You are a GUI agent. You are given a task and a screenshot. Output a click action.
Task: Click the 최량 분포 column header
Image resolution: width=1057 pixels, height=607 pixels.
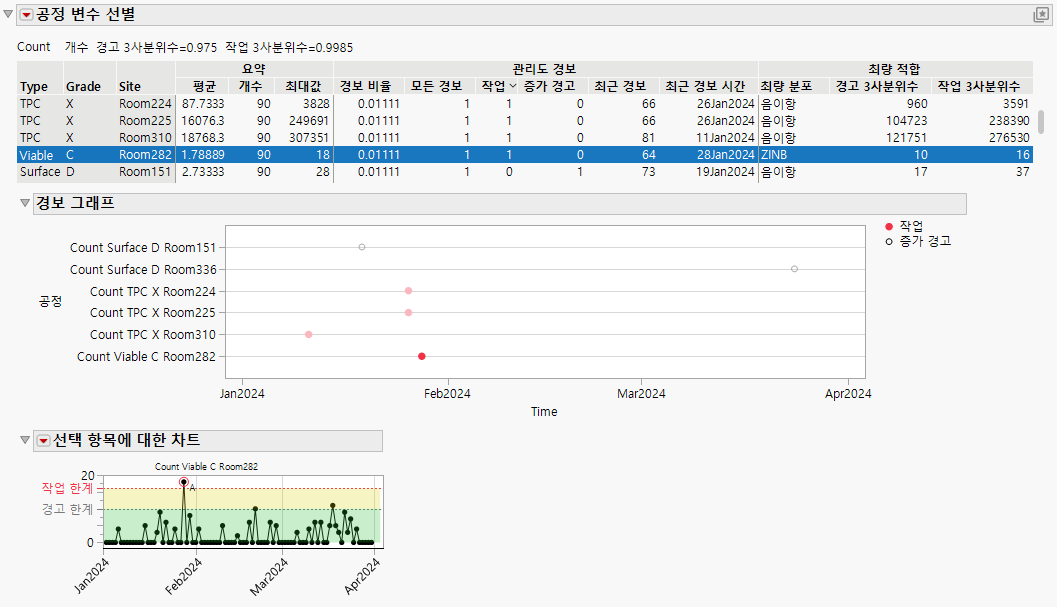coord(786,86)
